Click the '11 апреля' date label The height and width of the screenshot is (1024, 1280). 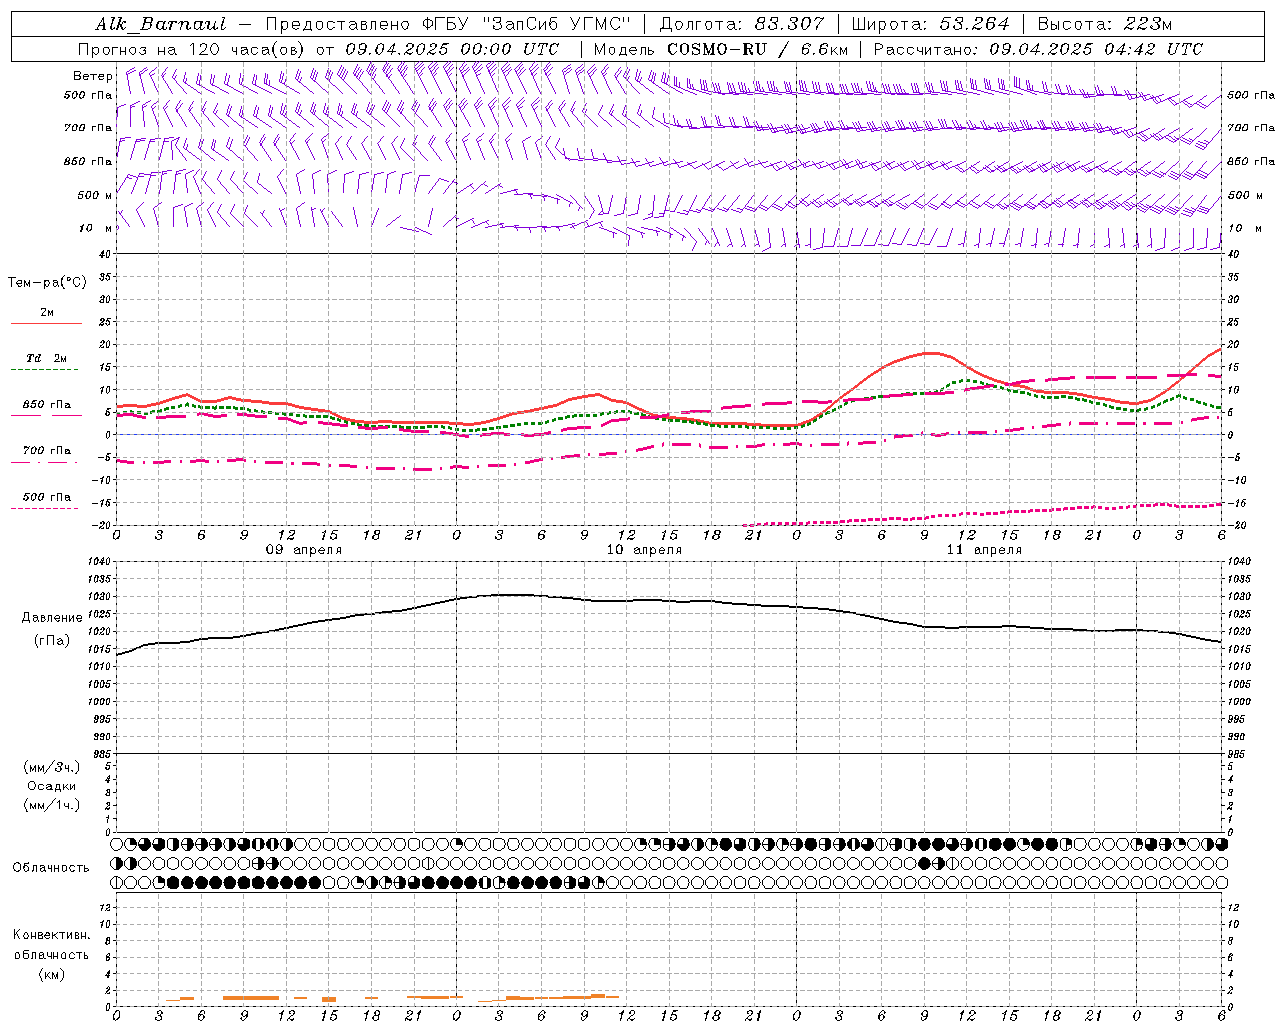pyautogui.click(x=984, y=550)
